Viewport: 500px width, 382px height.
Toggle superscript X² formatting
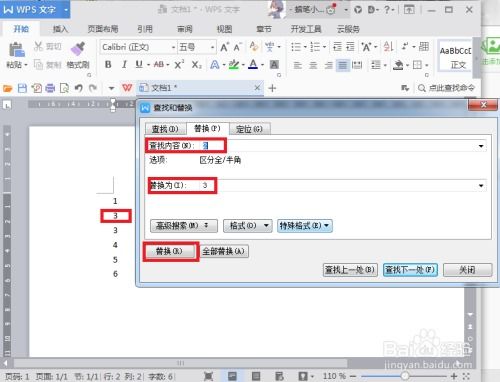point(179,64)
